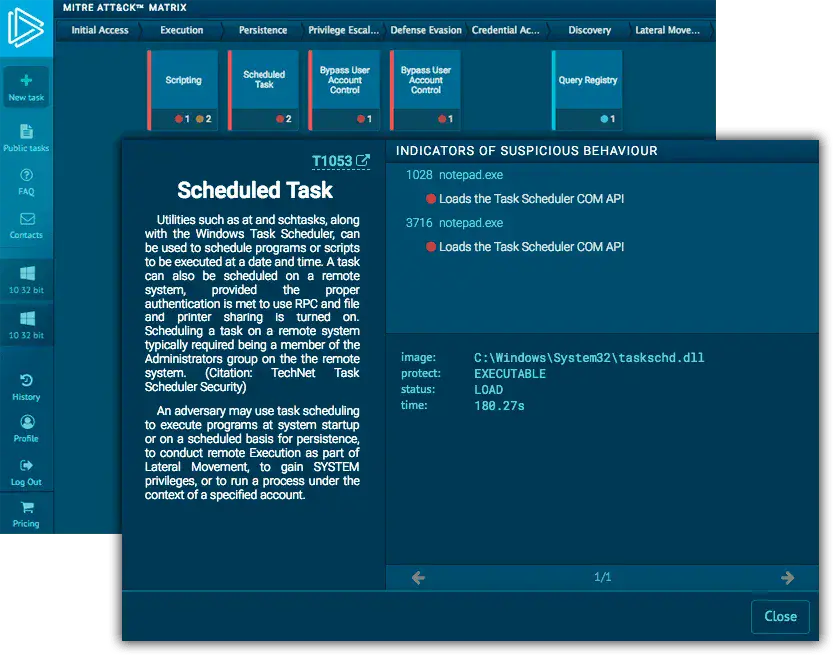This screenshot has width=833, height=655.
Task: Select indicator under process 3716 notepad.exe
Action: pos(525,246)
